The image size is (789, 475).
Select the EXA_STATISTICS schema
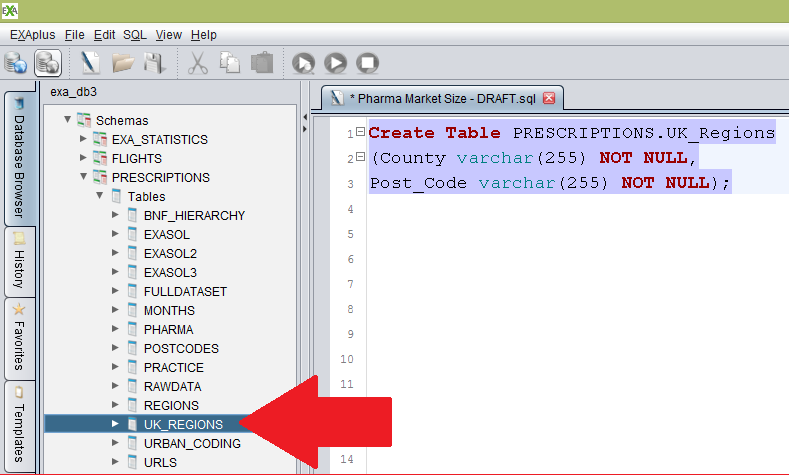[x=160, y=139]
